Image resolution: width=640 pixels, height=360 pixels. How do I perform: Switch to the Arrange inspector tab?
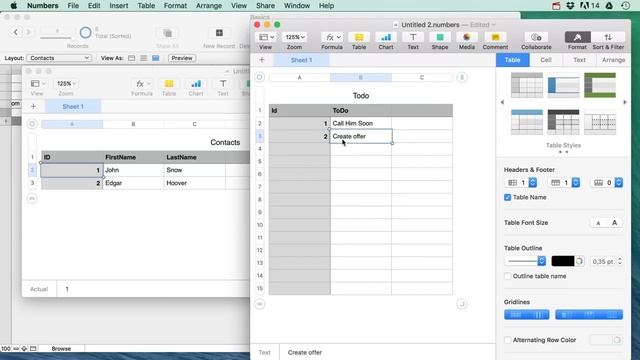pos(613,60)
